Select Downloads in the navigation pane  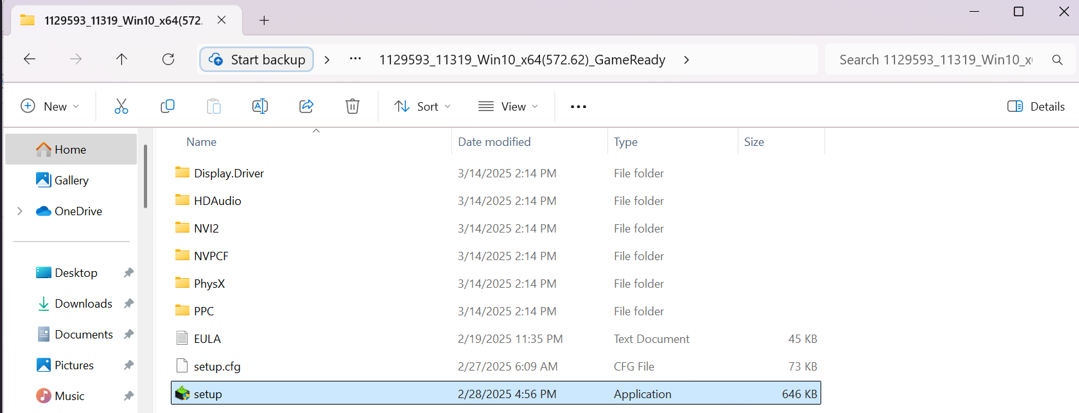click(83, 303)
